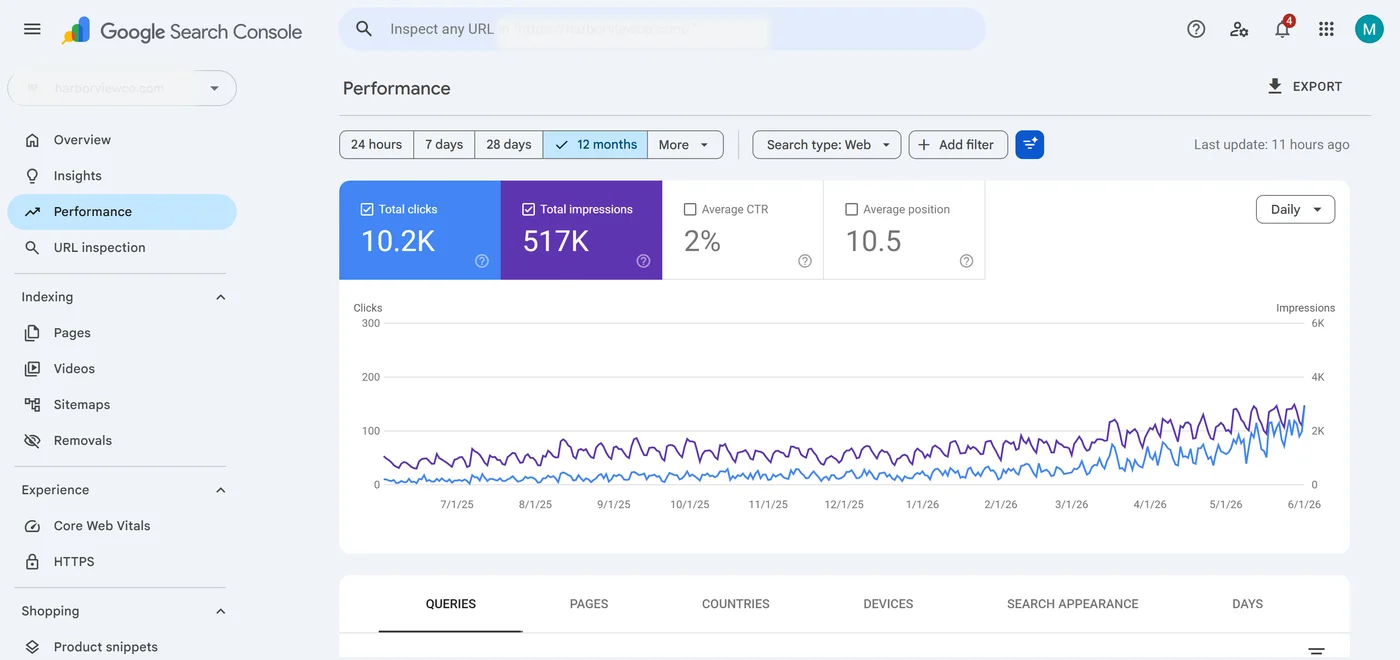This screenshot has width=1400, height=660.
Task: Open the notifications bell
Action: point(1283,28)
